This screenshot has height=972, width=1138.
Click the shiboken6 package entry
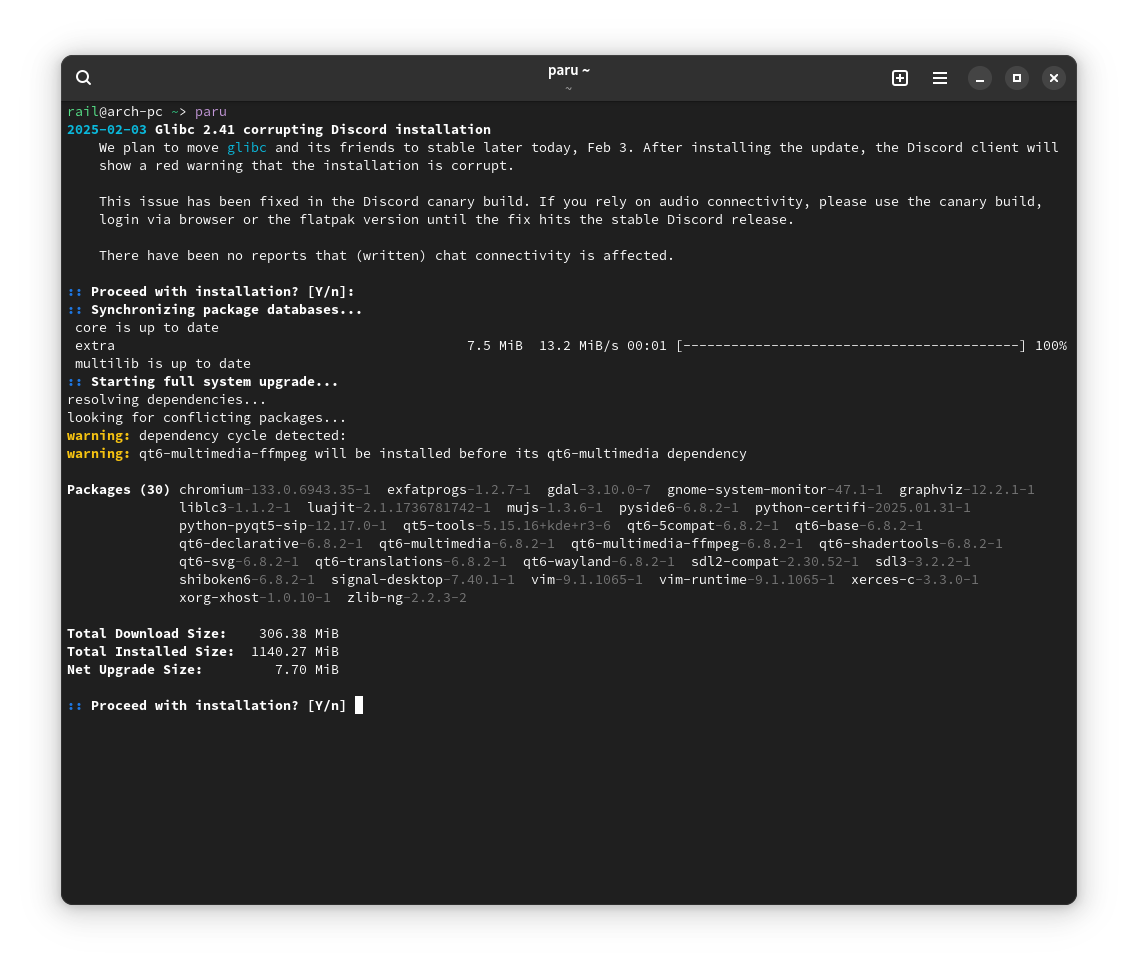246,579
